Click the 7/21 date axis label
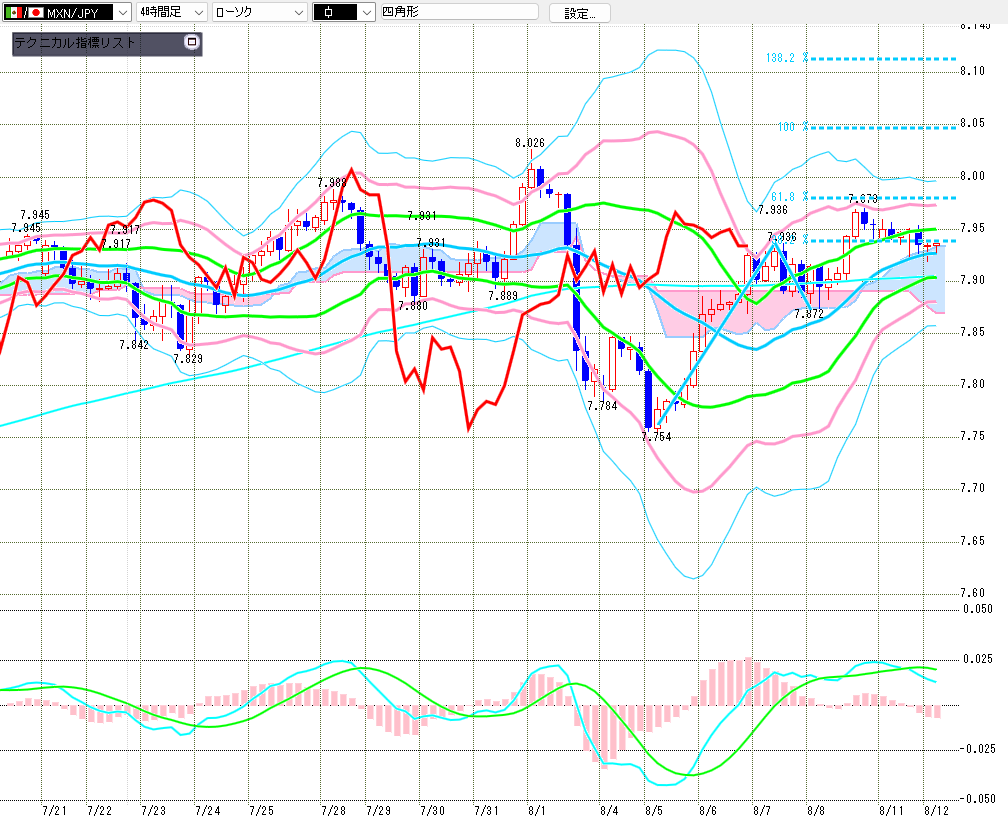 [x=55, y=810]
